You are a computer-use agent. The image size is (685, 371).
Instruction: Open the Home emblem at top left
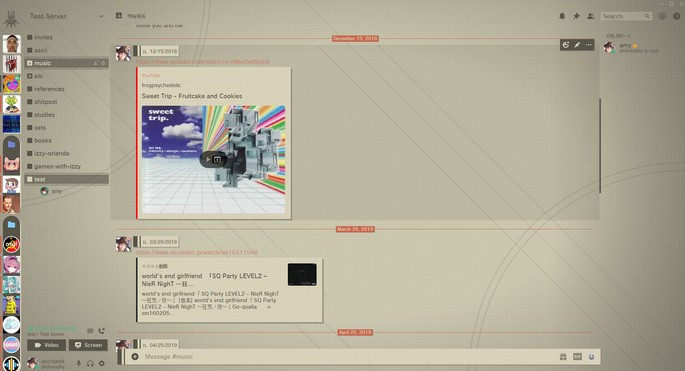11,18
